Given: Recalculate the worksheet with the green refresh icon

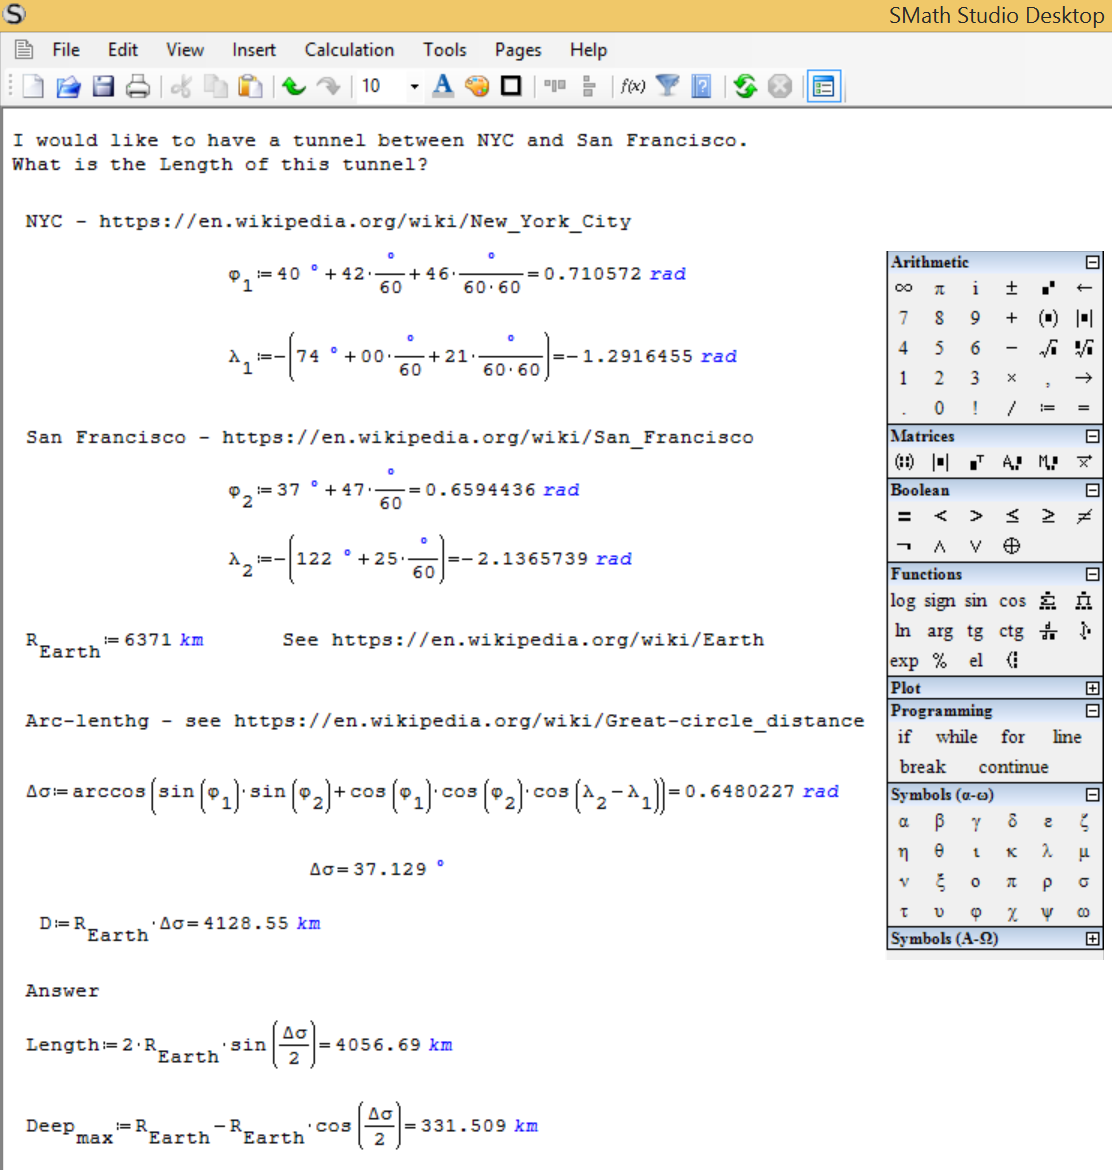Looking at the screenshot, I should [745, 87].
